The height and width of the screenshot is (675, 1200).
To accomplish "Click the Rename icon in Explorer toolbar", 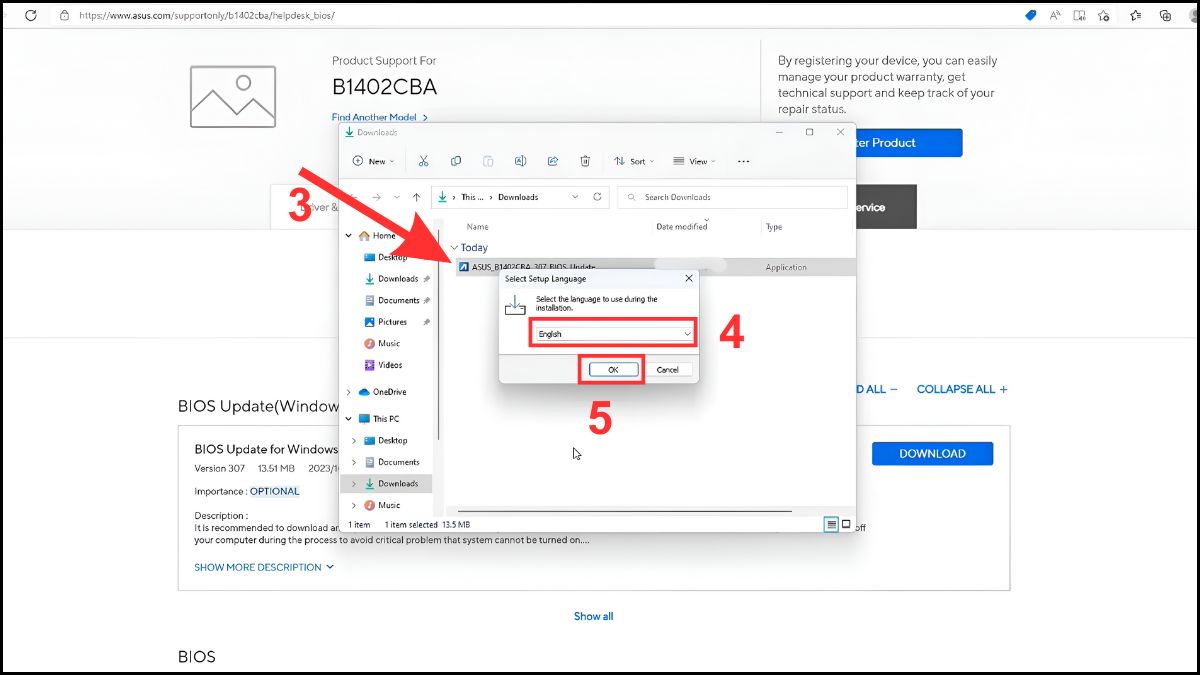I will pos(520,161).
